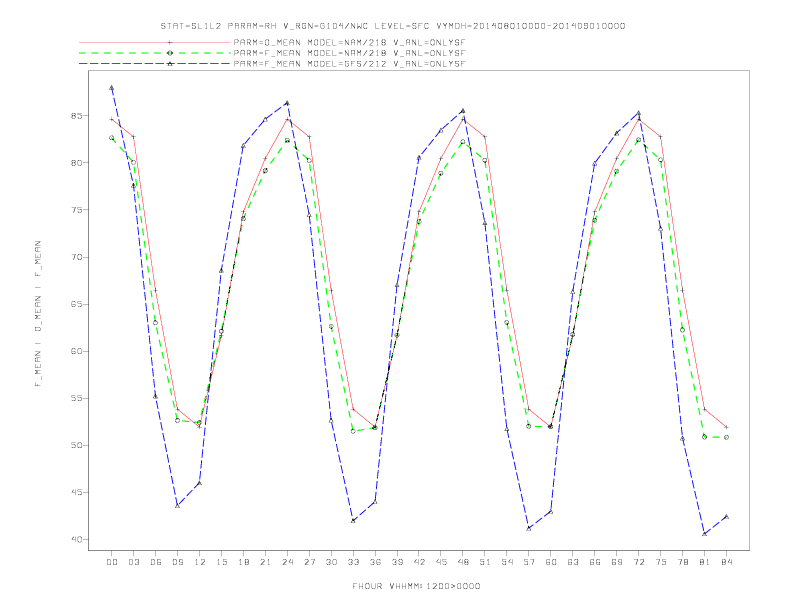Click x-axis forecast hour label 33
The height and width of the screenshot is (612, 792).
[x=354, y=562]
